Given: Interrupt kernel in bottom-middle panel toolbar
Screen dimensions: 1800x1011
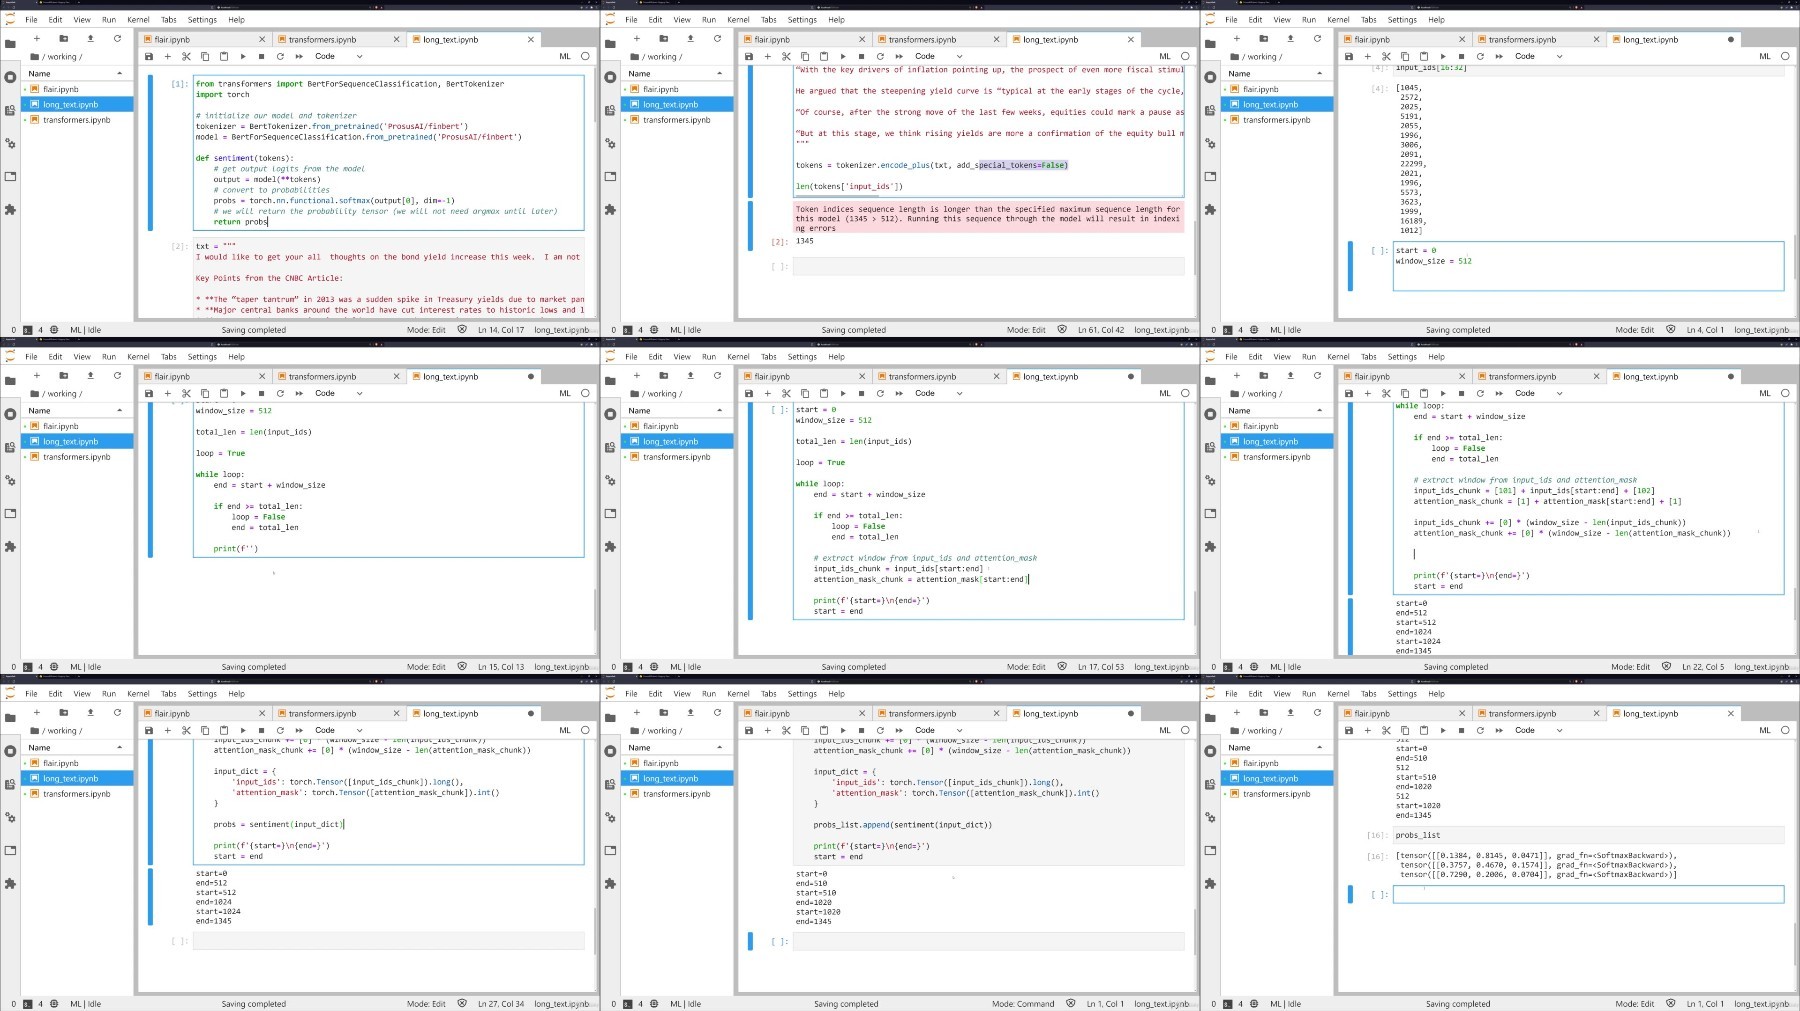Looking at the screenshot, I should click(x=861, y=730).
